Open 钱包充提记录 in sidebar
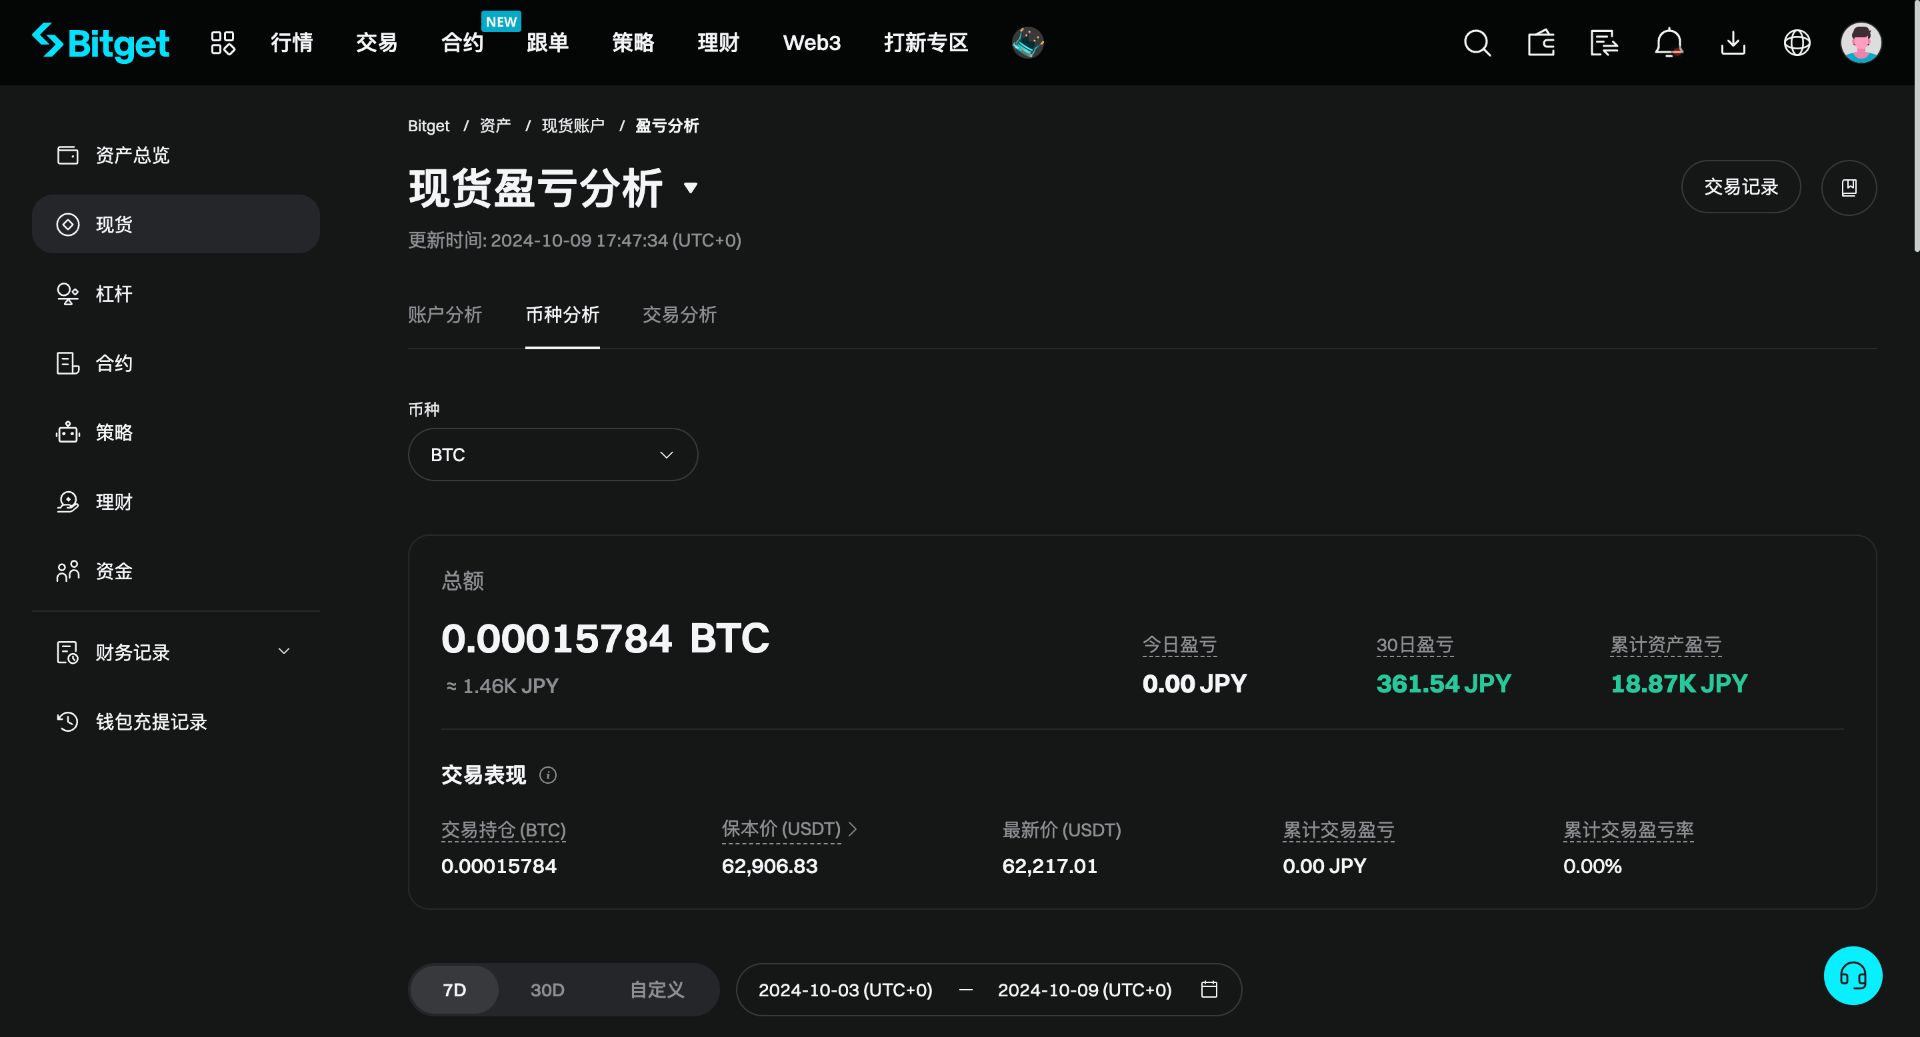Viewport: 1920px width, 1037px height. coord(176,721)
